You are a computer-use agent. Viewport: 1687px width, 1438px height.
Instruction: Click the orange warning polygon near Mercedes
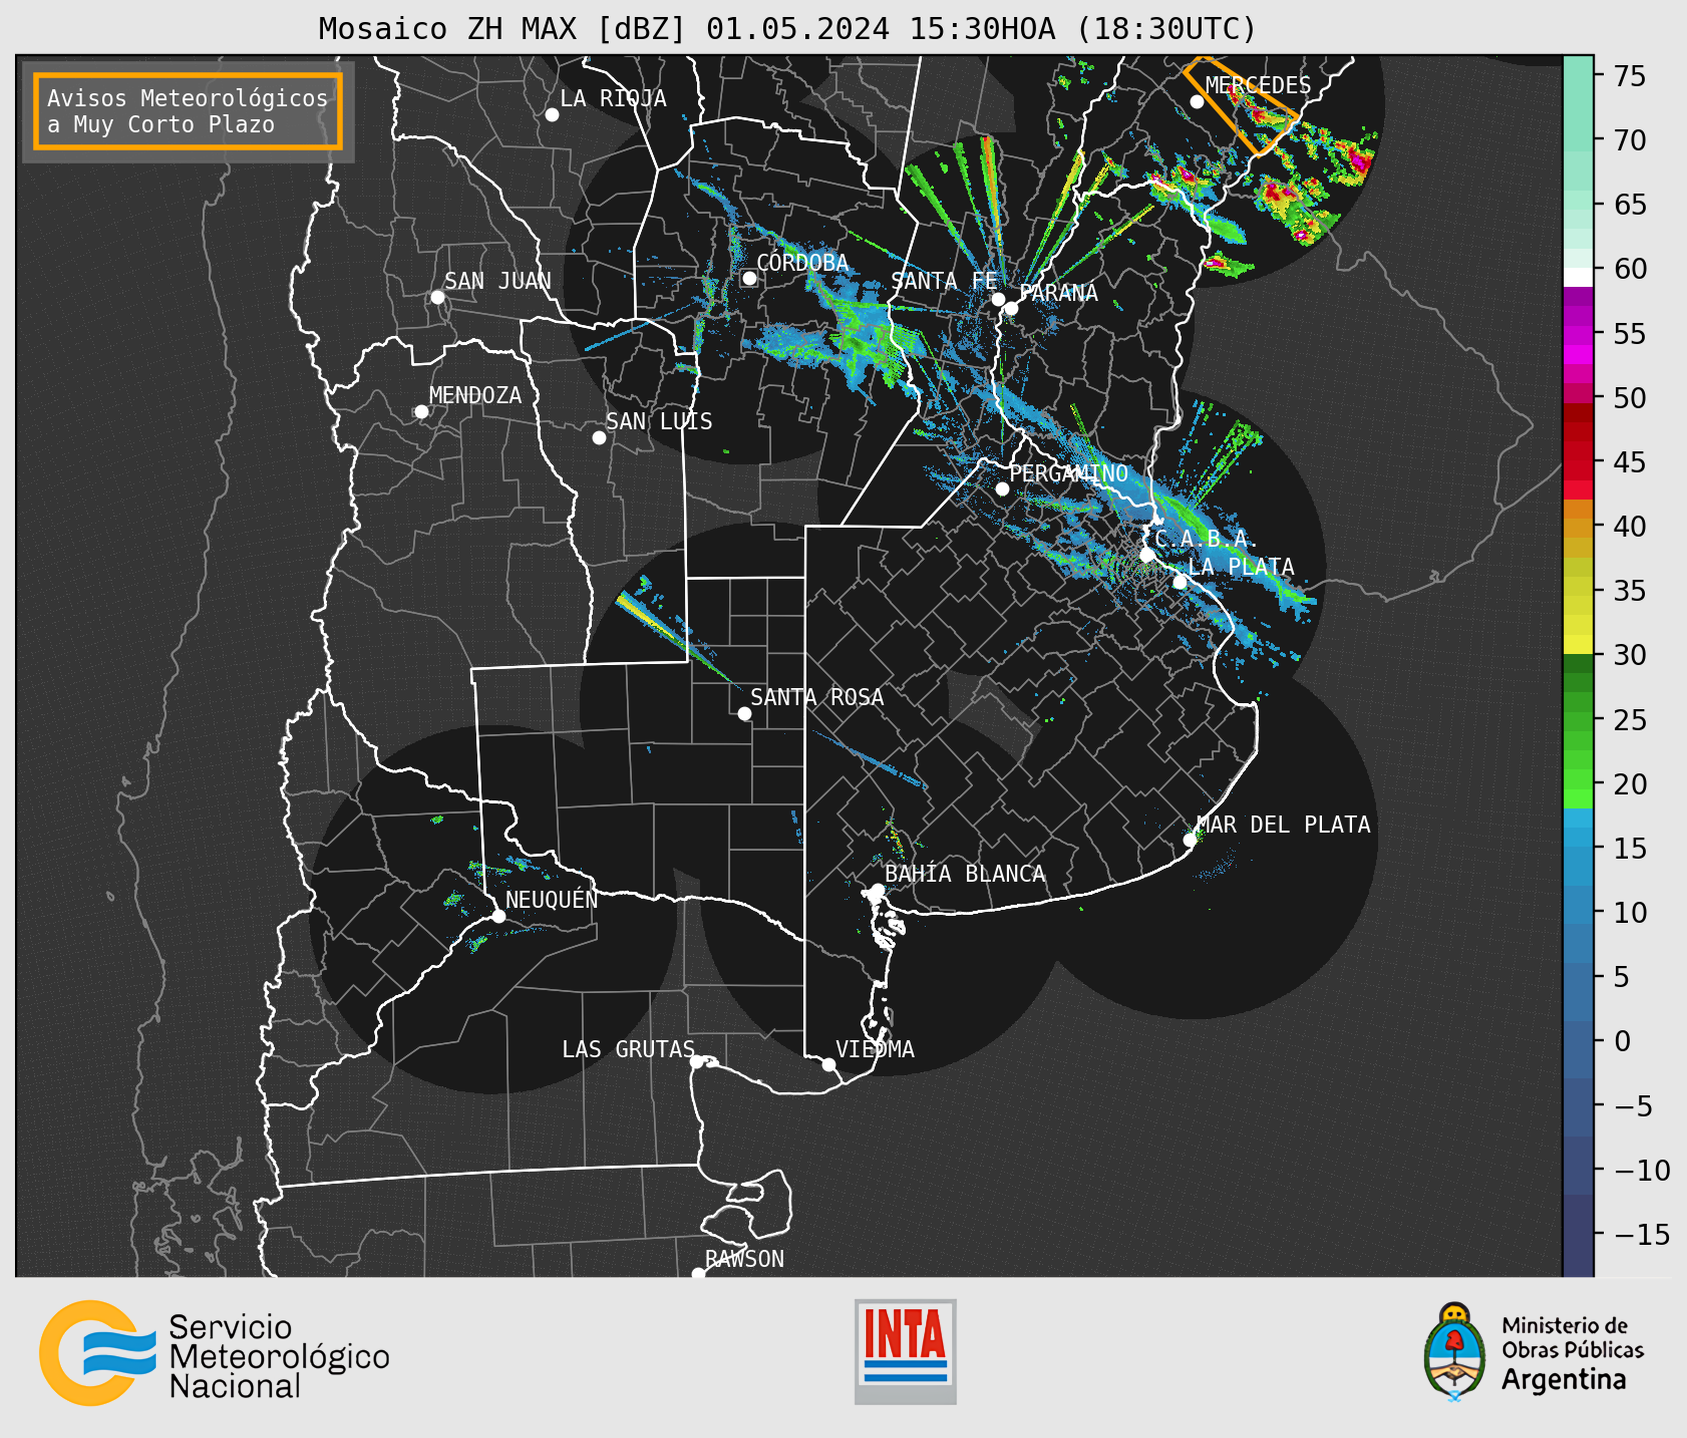click(1241, 106)
